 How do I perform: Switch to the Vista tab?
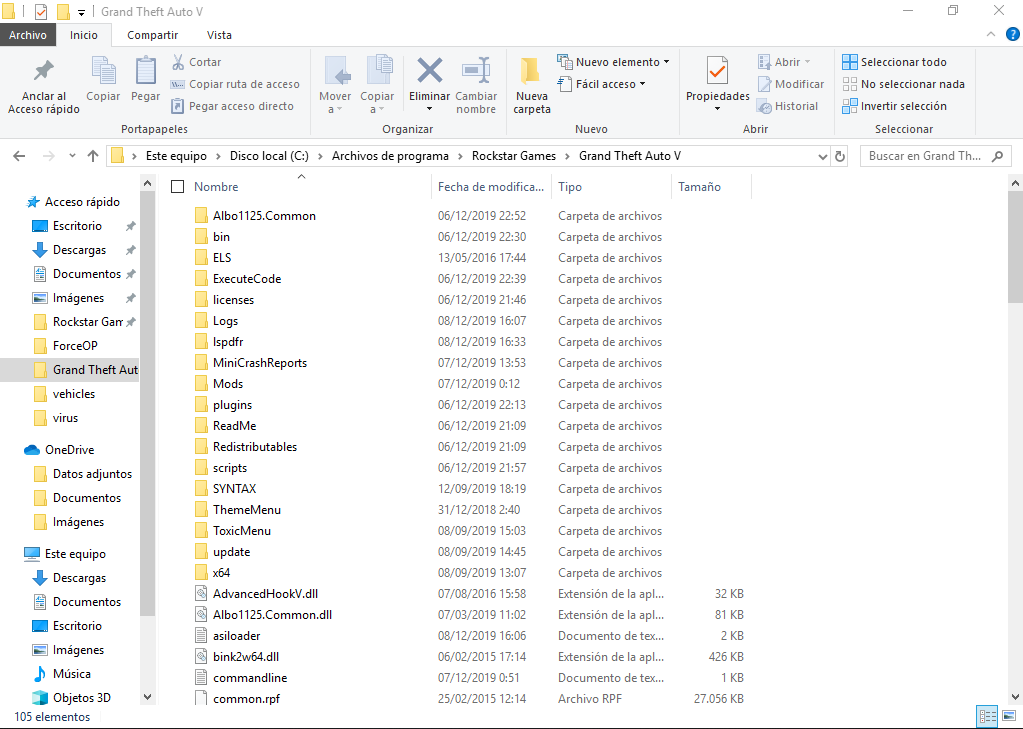pos(219,35)
